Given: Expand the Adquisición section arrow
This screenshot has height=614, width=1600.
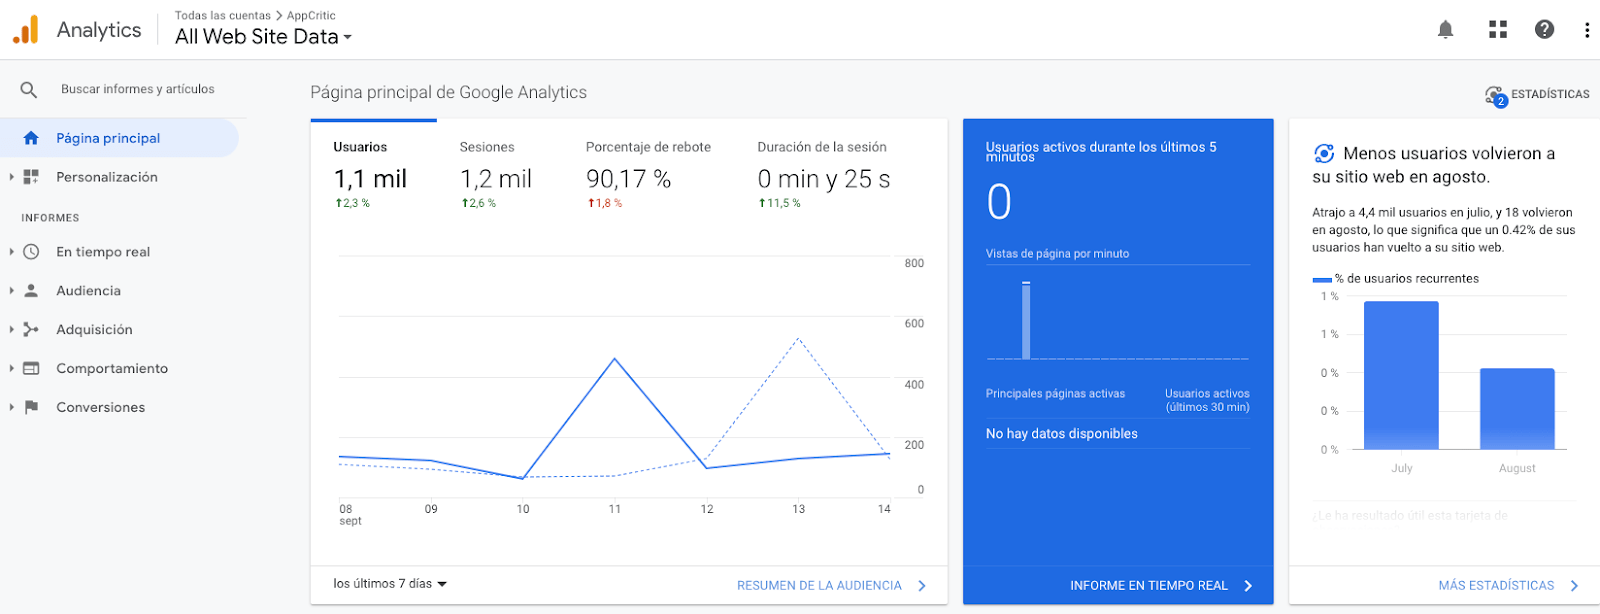Looking at the screenshot, I should coord(11,329).
